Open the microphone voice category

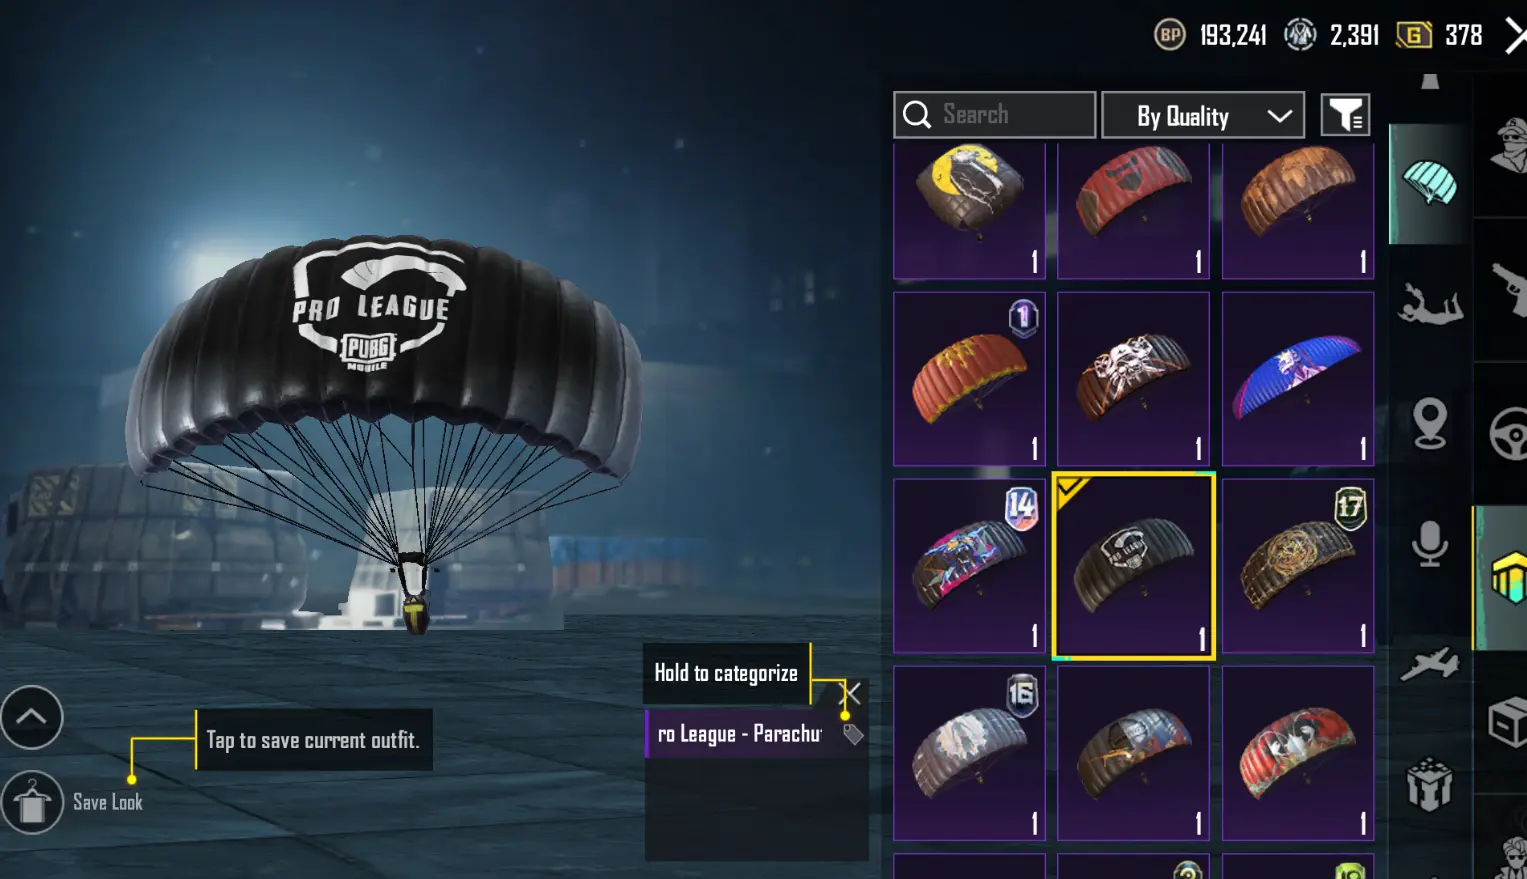(1430, 543)
